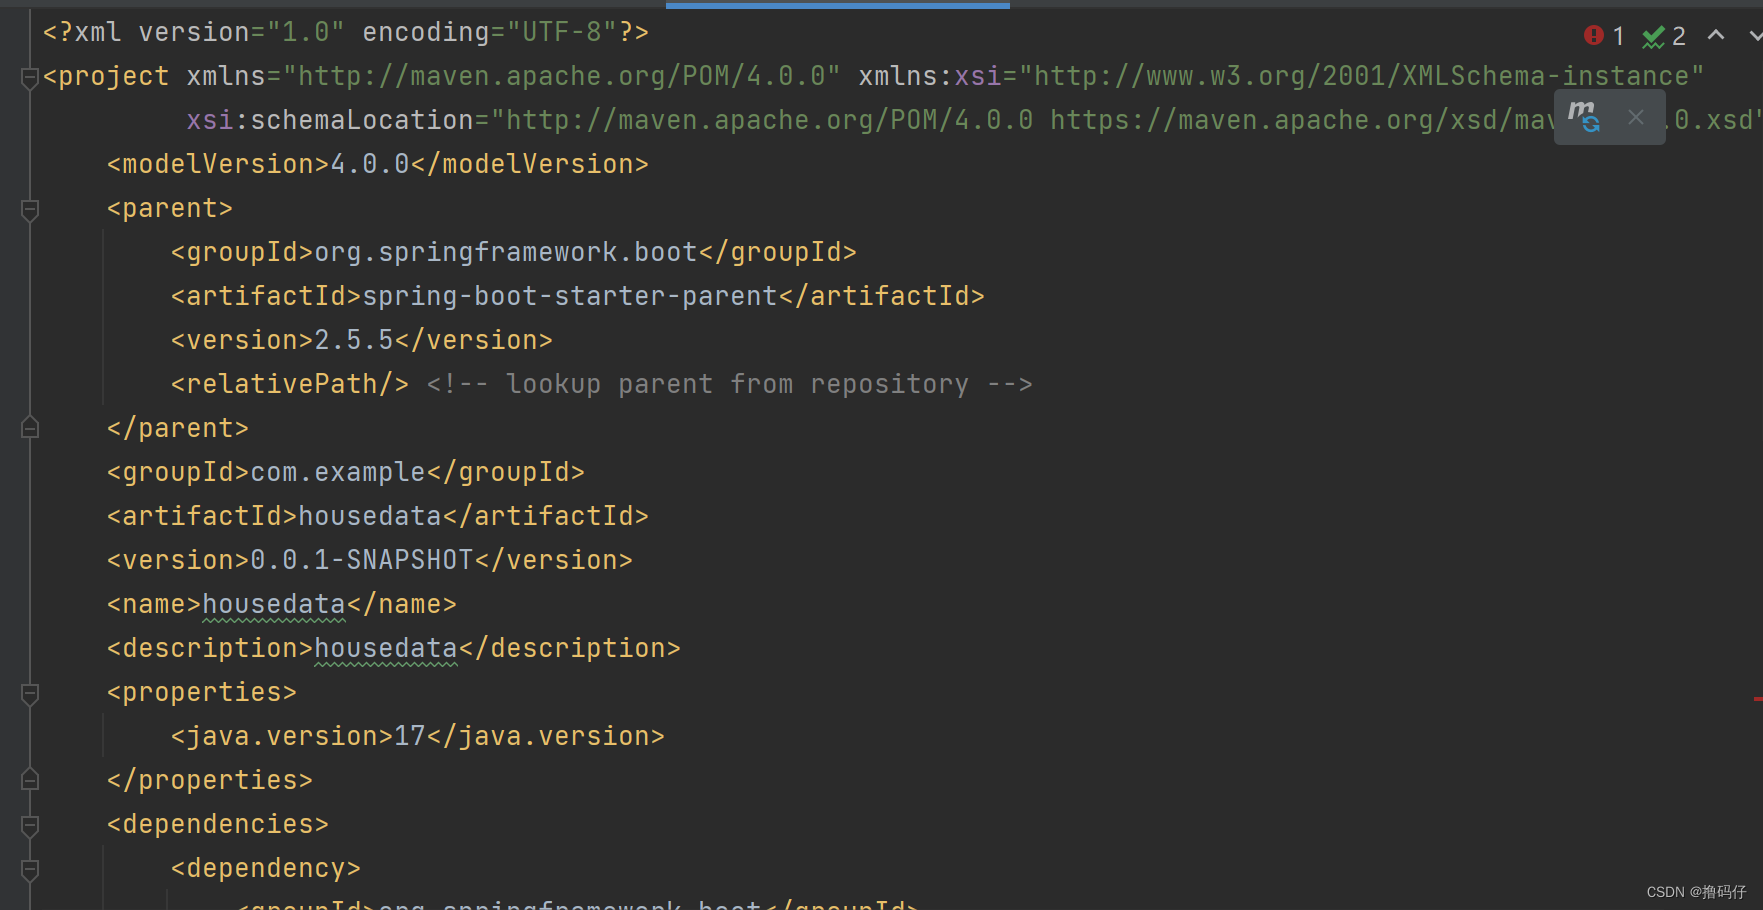This screenshot has width=1763, height=910.
Task: Click the parent version 2.5.5
Action: click(354, 340)
